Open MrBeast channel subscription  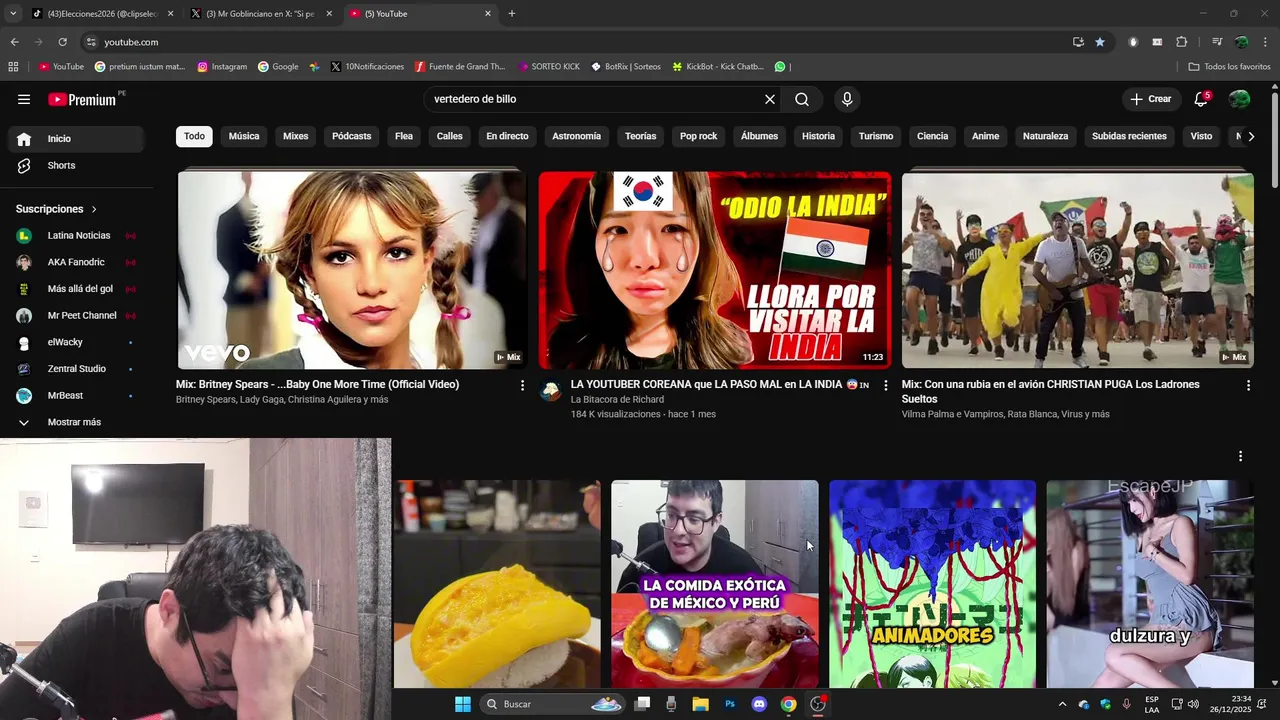point(75,395)
